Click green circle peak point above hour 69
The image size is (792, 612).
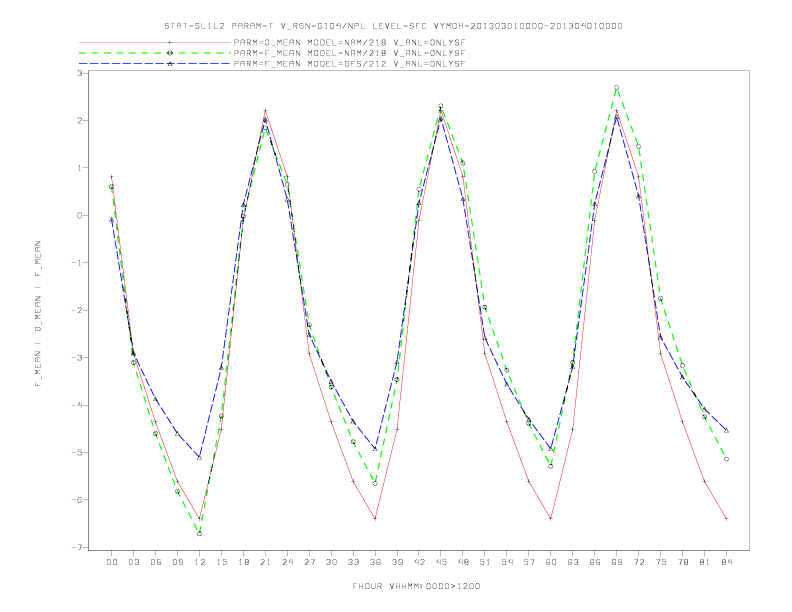coord(617,88)
